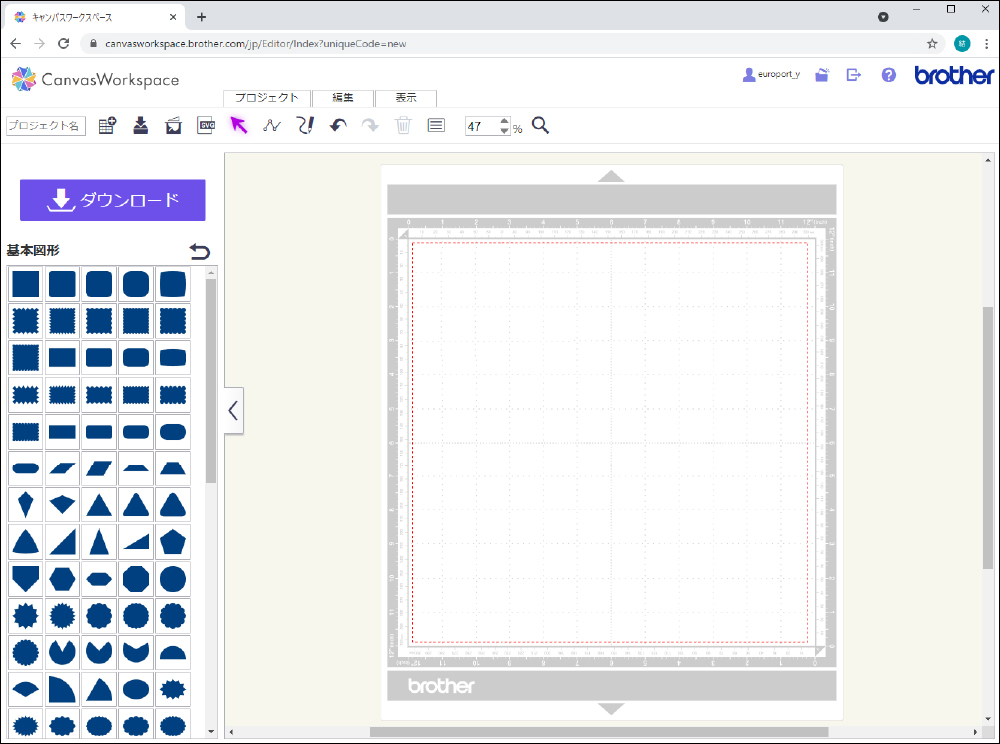Click the logout icon in the header

click(854, 75)
